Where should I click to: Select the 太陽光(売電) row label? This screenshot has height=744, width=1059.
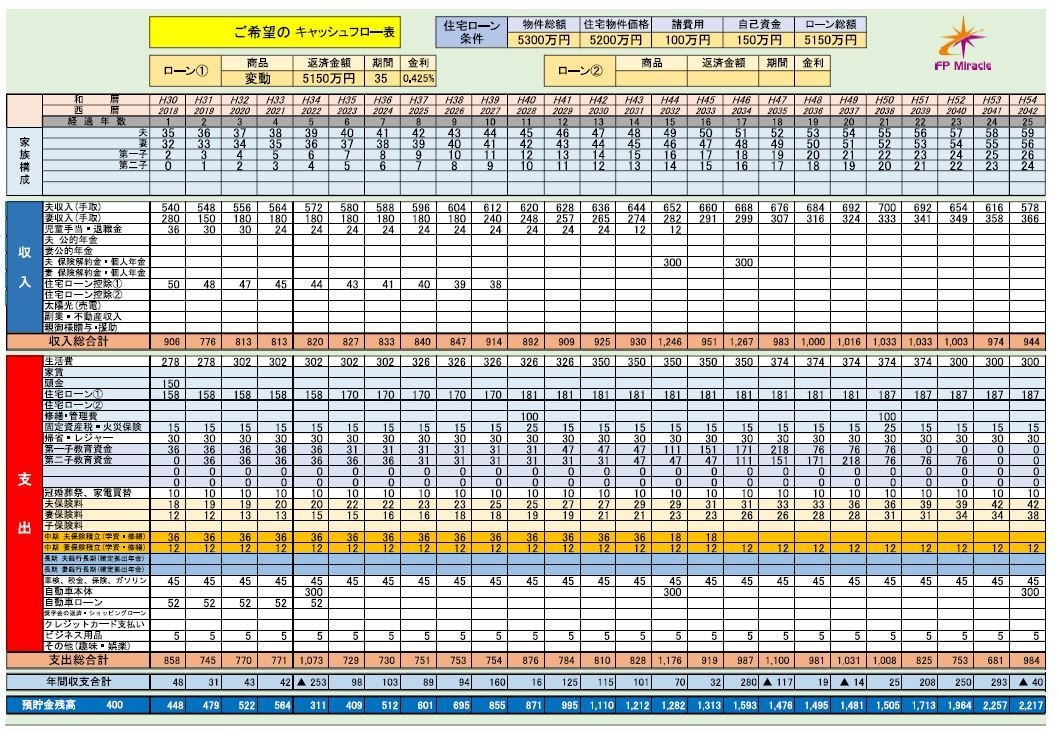[96, 306]
